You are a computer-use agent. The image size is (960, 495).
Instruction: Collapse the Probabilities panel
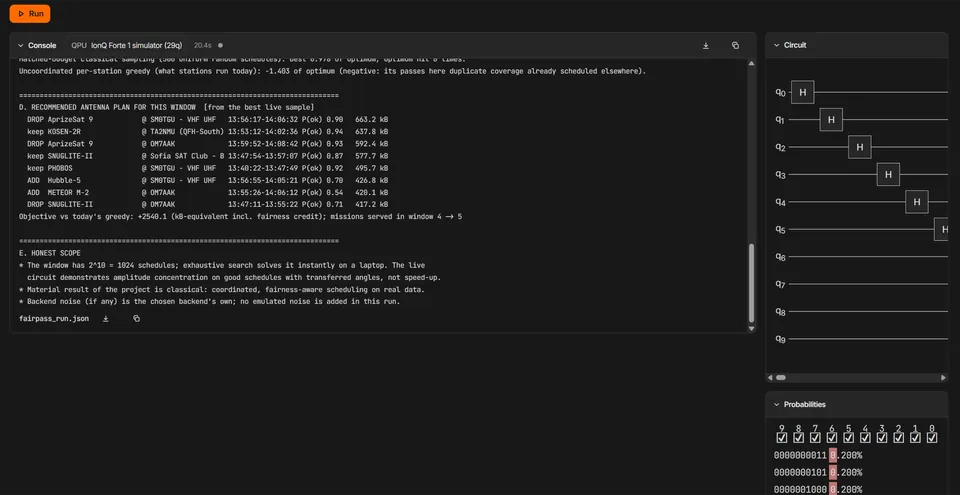[x=776, y=404]
